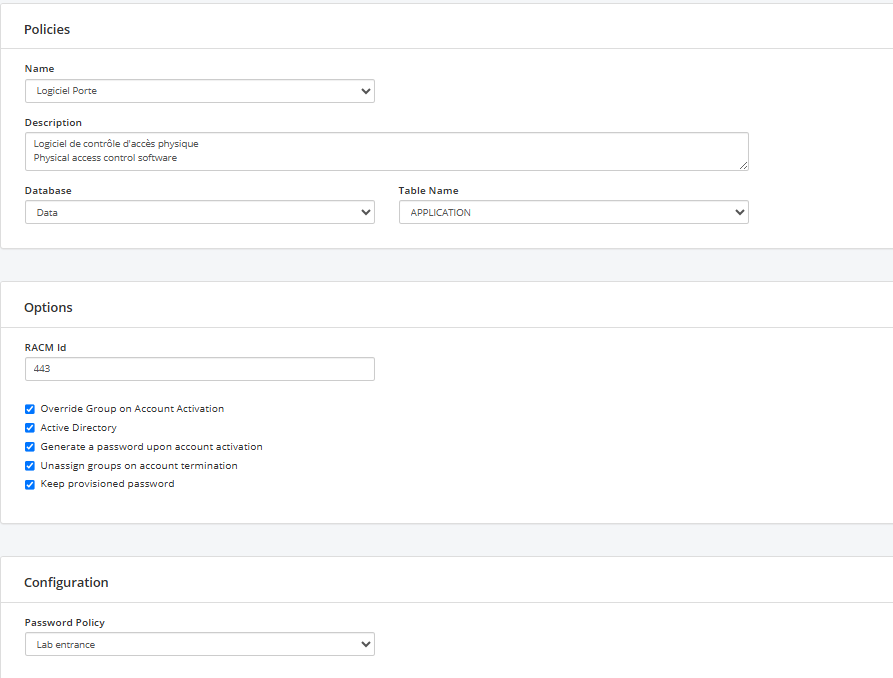
Task: Disable Keep provisioned password
Action: tap(30, 484)
